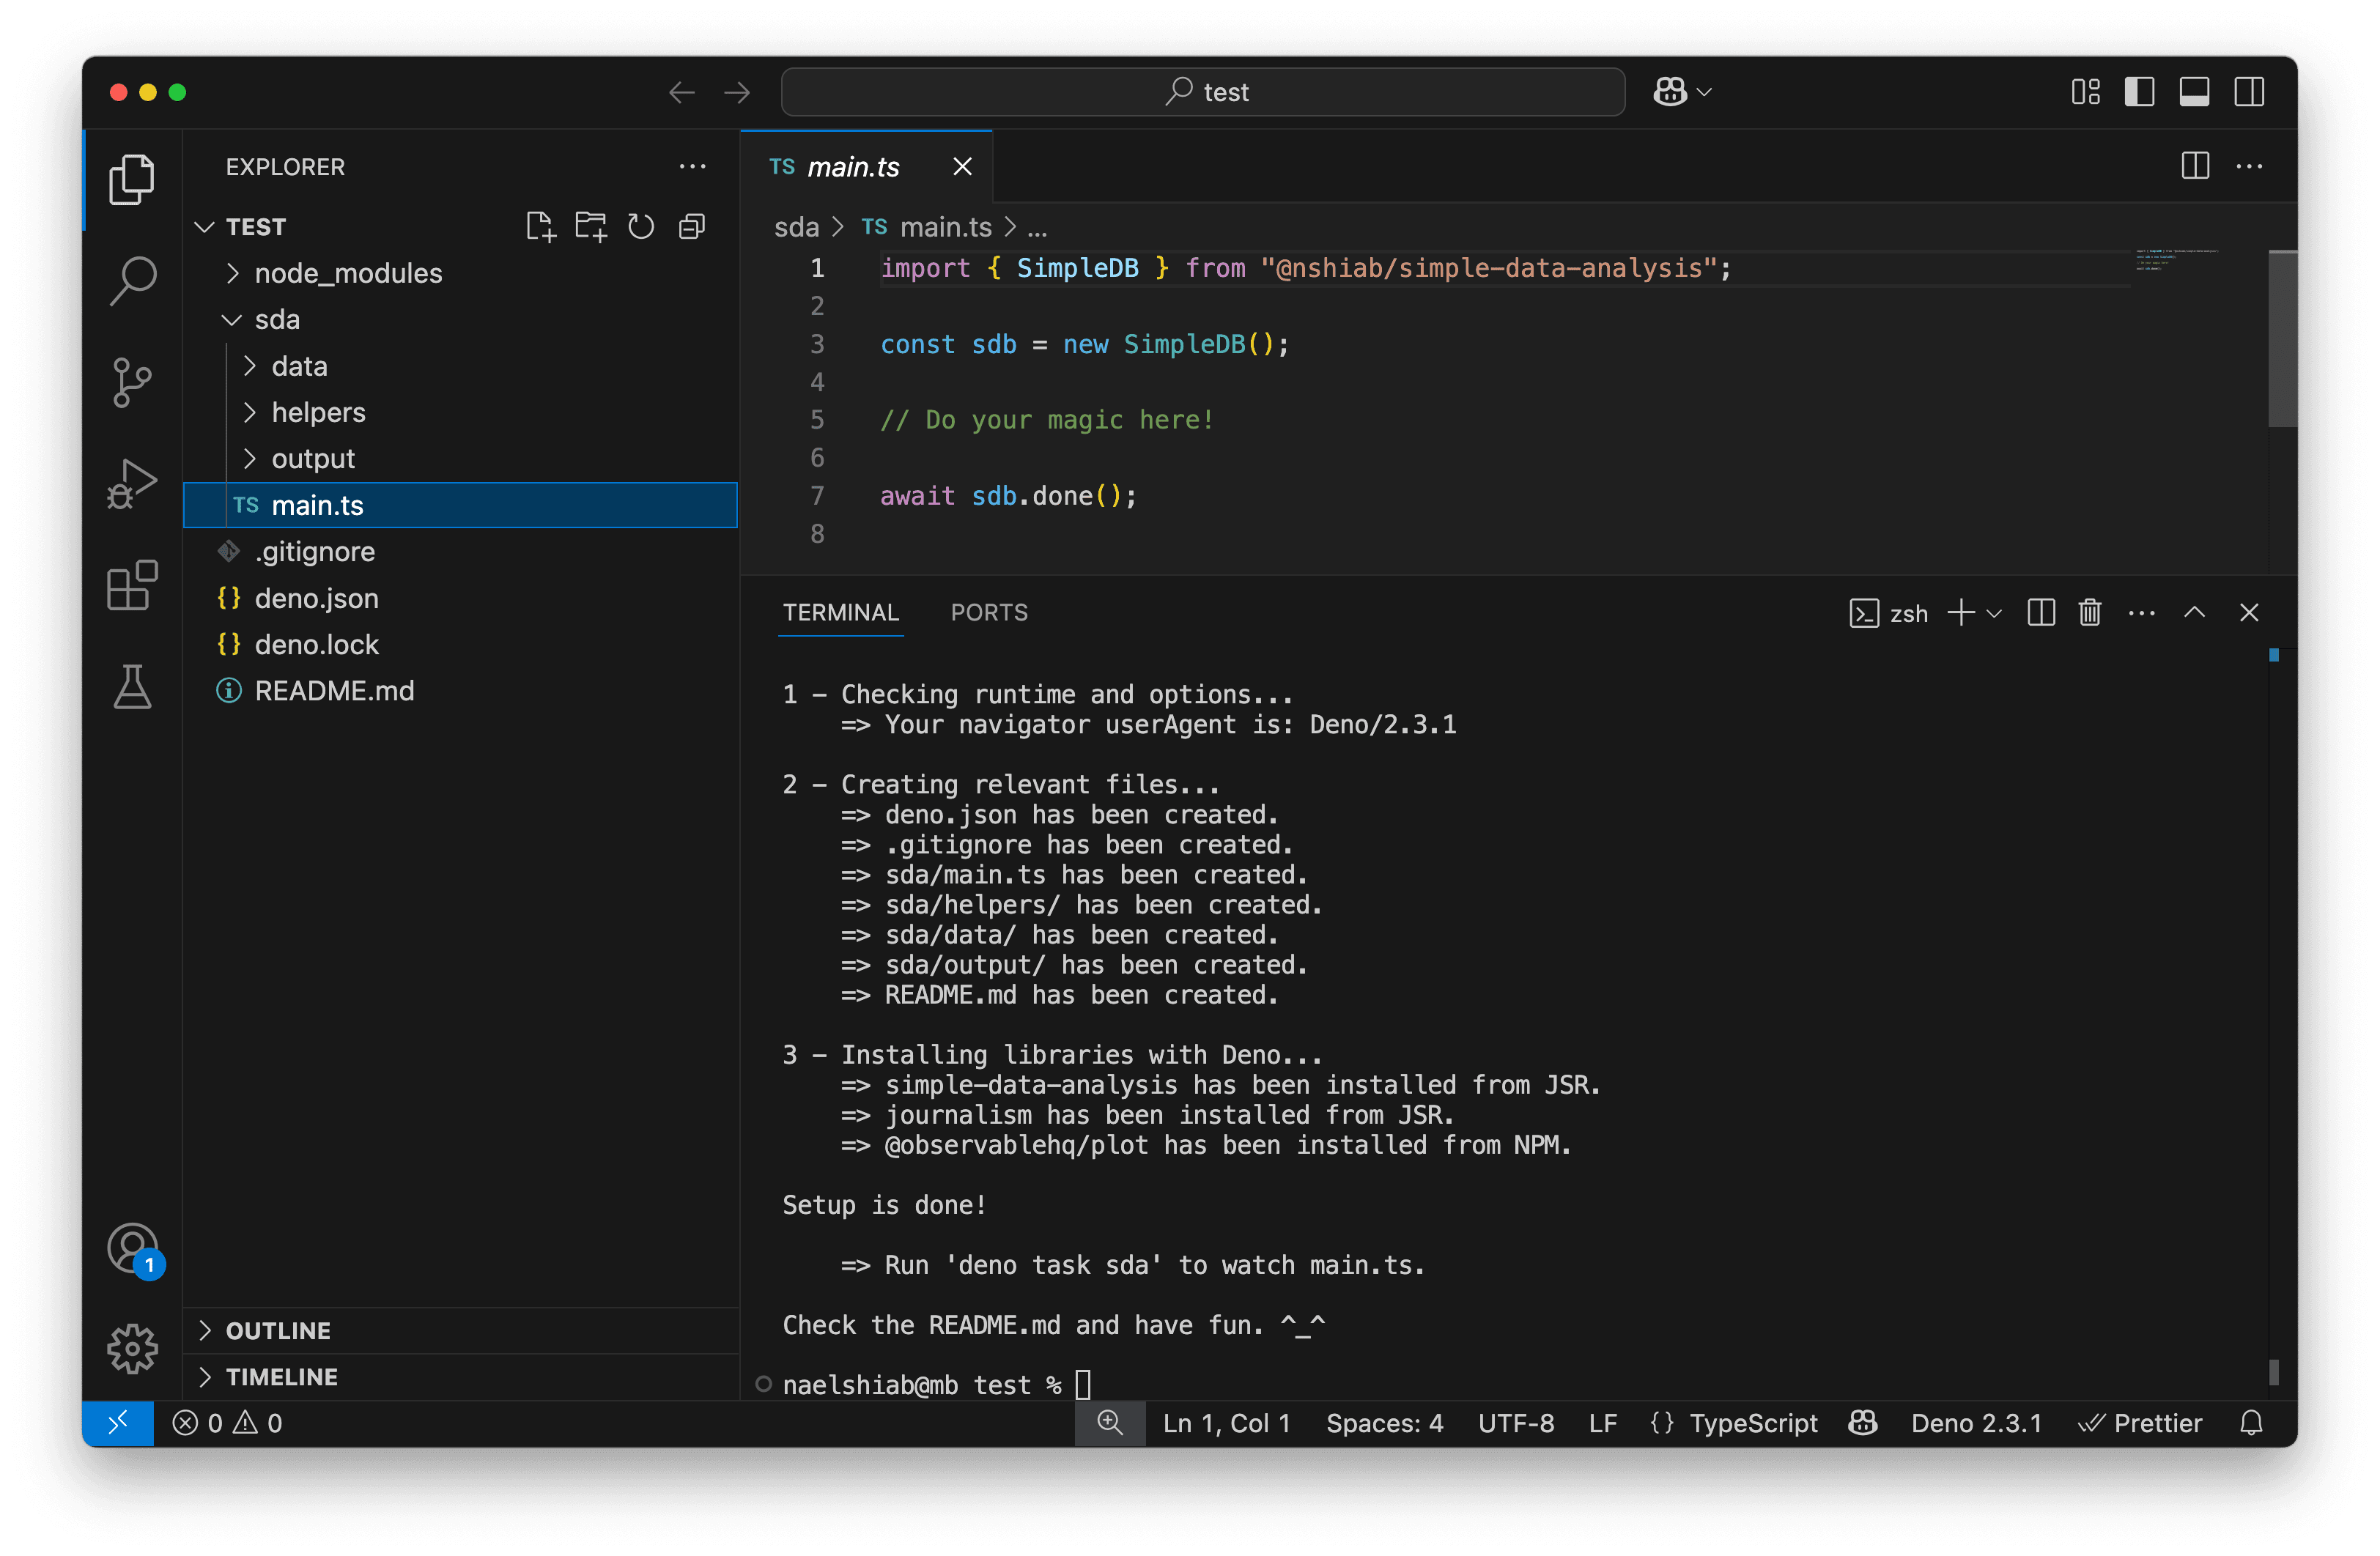The height and width of the screenshot is (1556, 2380).
Task: Open Explorer views and more actions
Action: [x=692, y=166]
